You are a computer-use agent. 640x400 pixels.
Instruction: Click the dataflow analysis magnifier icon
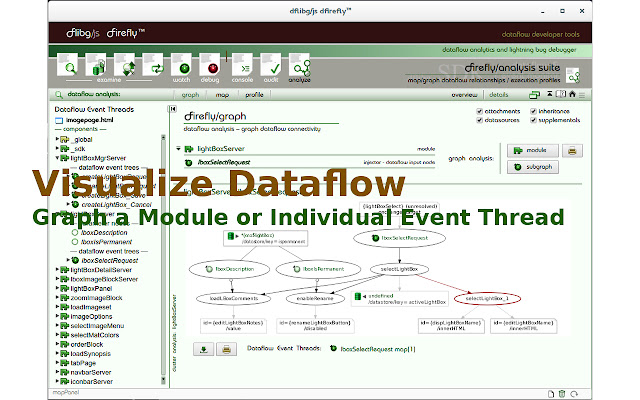(59, 95)
